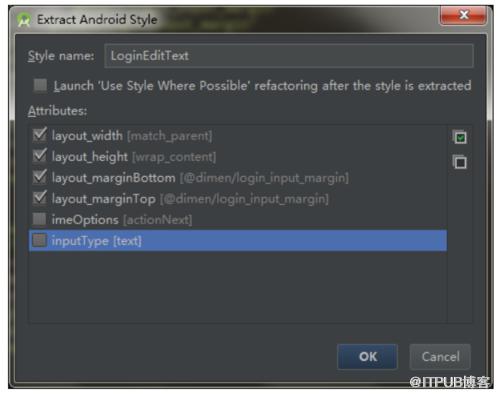Select the layout_width [match_parent] row text
The width and height of the screenshot is (500, 397).
pos(132,136)
